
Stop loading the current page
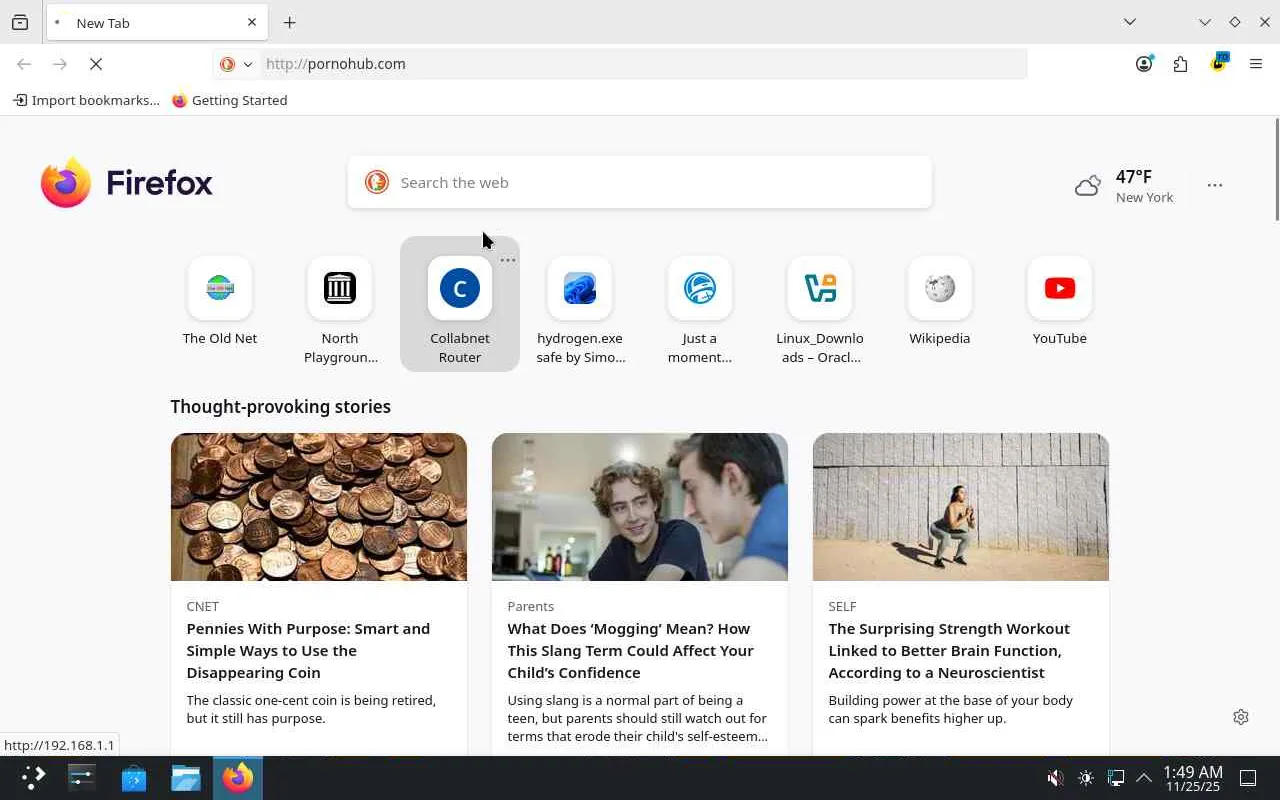point(96,64)
